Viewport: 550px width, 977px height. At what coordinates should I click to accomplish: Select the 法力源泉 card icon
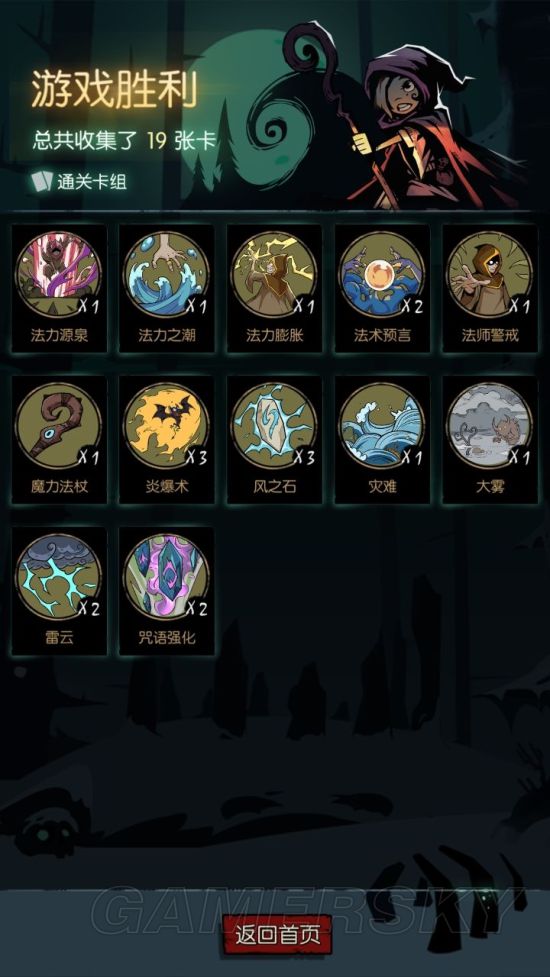click(59, 275)
